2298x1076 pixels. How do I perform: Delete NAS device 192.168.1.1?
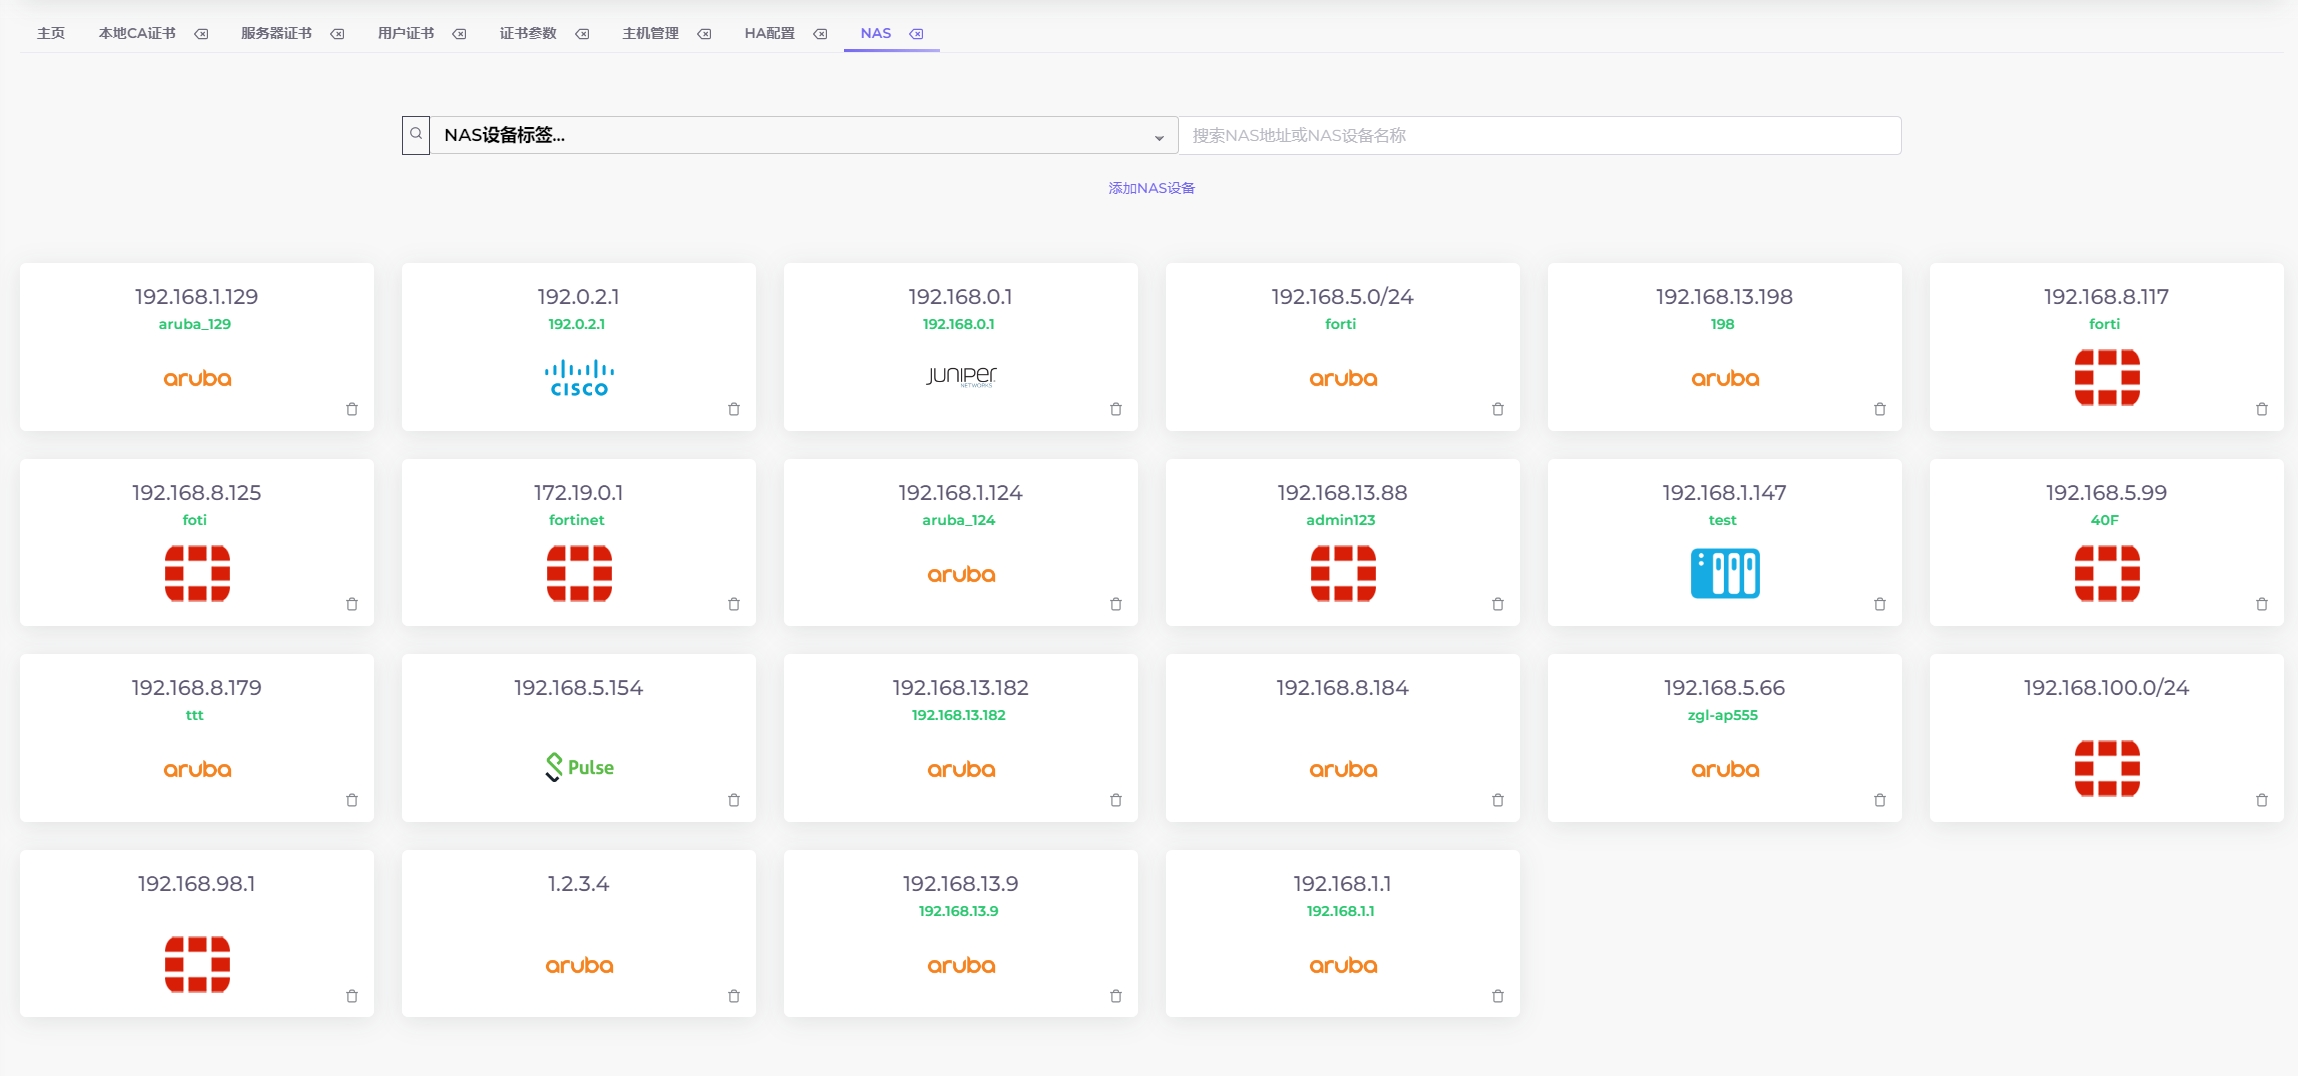1498,996
